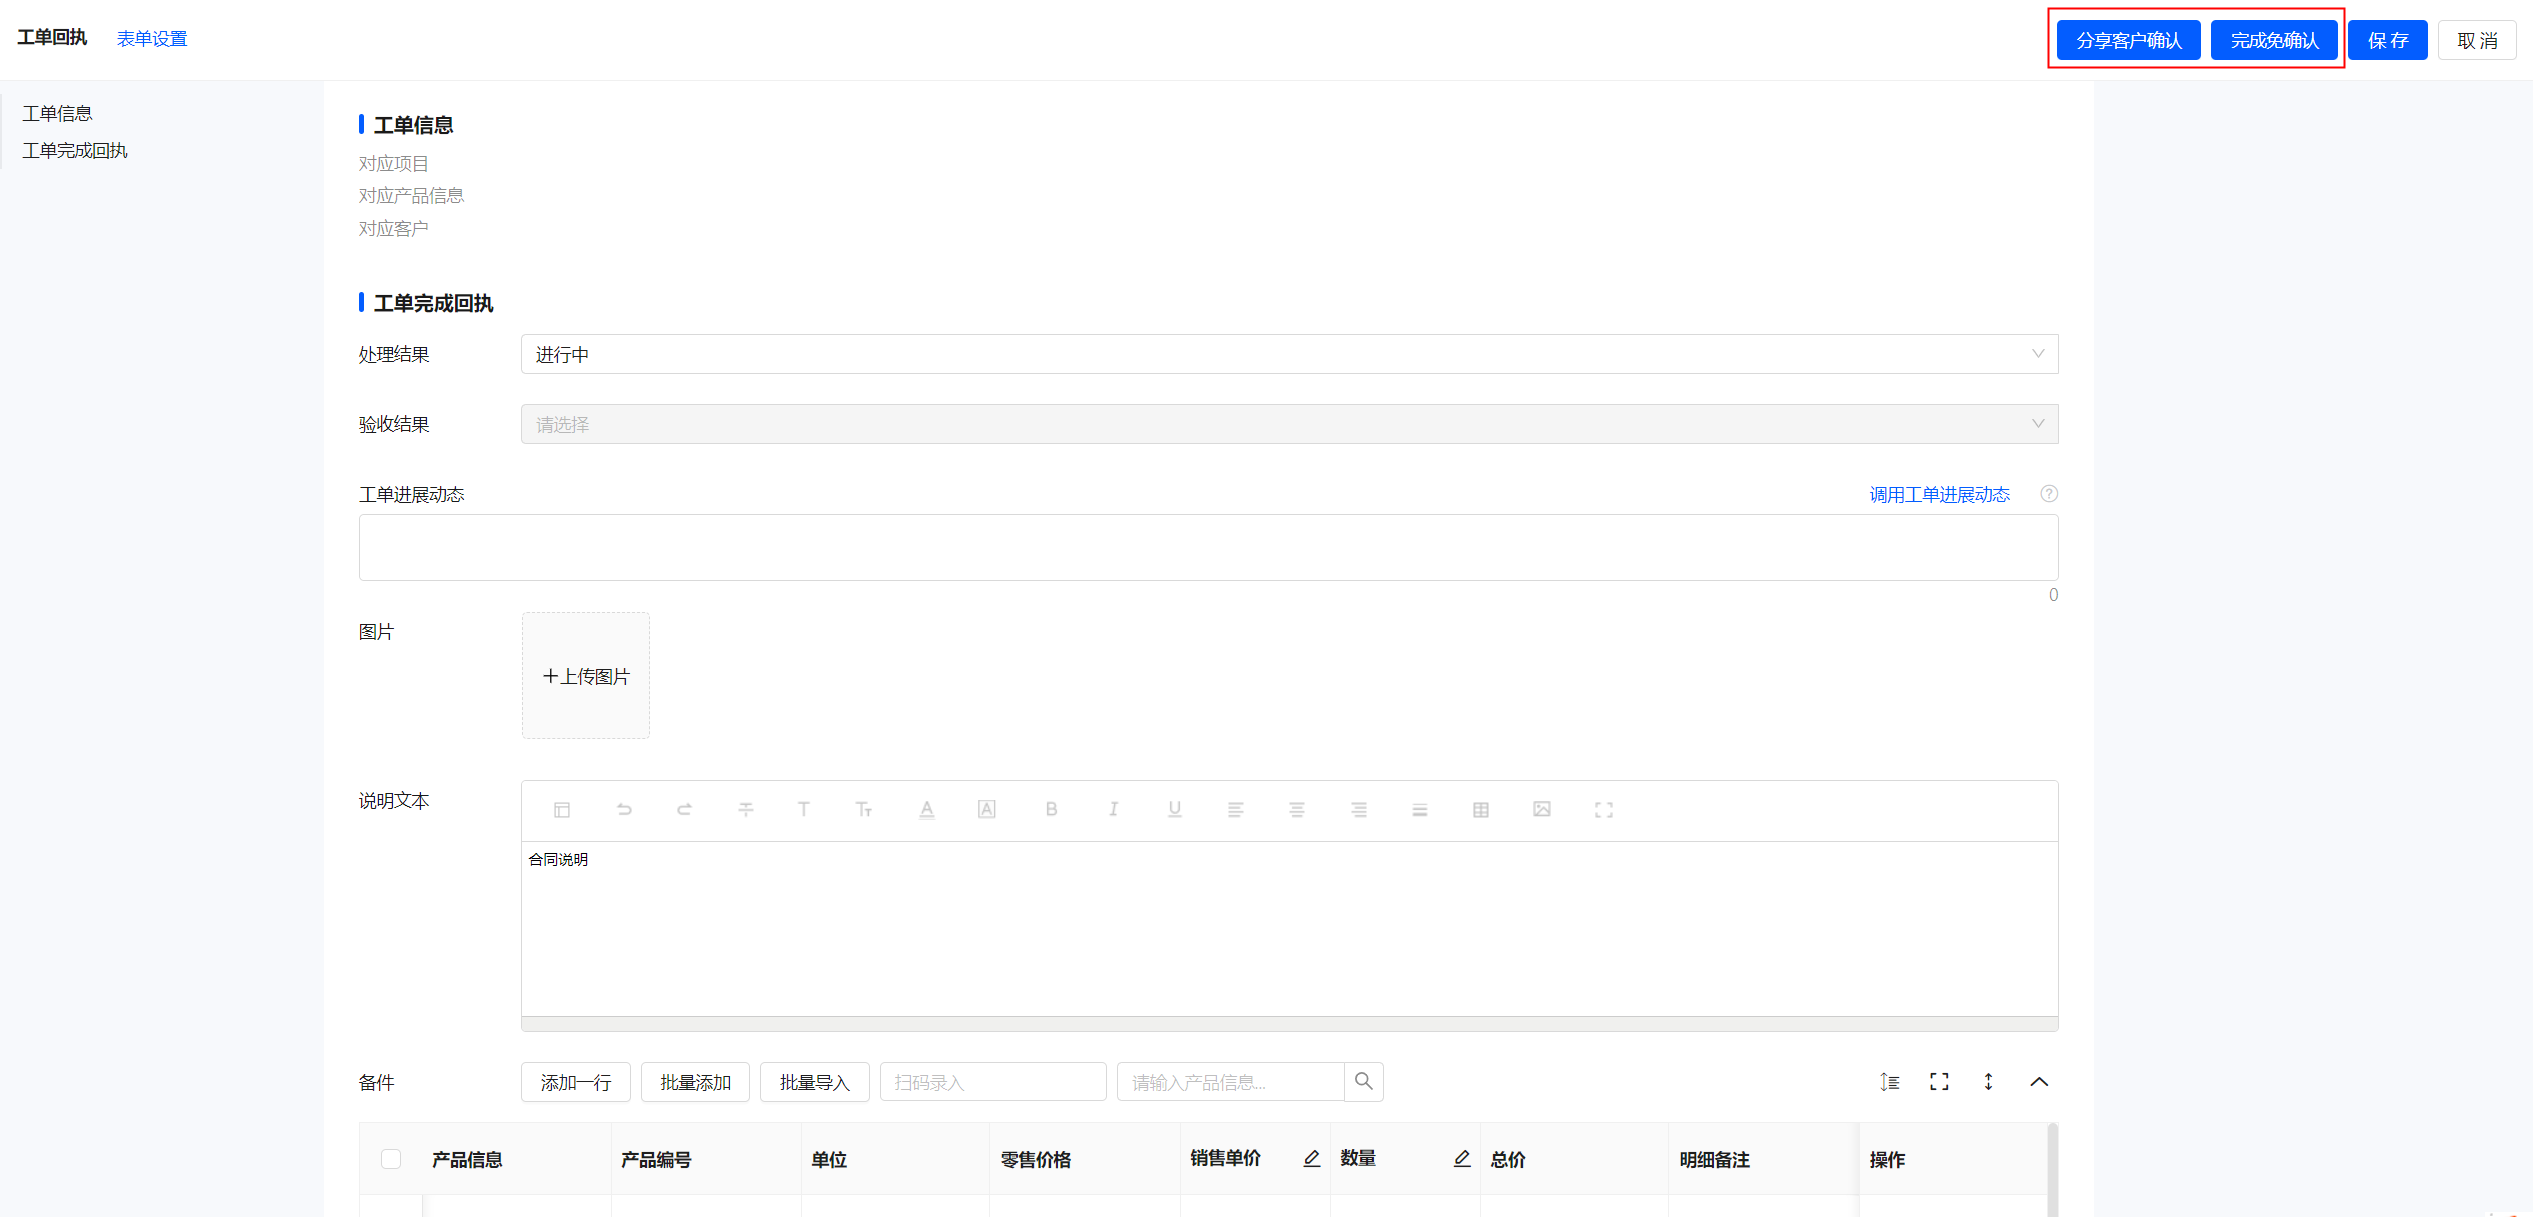Screen dimensions: 2533x1217
Task: Click into the 说明文本 editor body
Action: point(1289,929)
